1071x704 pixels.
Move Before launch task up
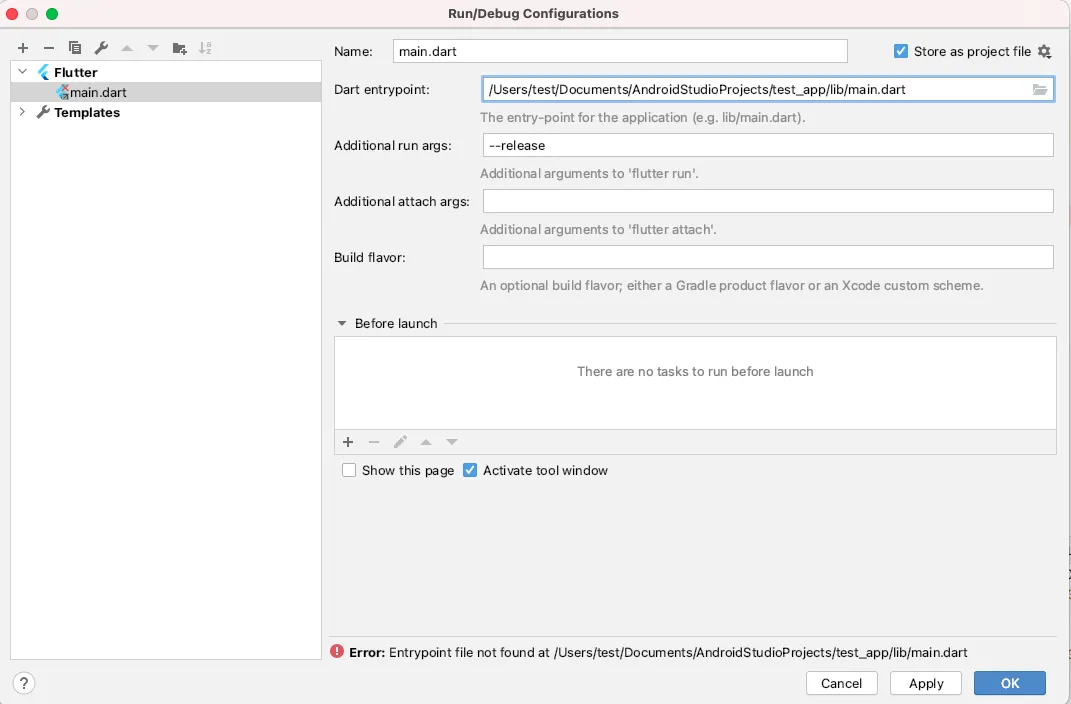coord(426,442)
